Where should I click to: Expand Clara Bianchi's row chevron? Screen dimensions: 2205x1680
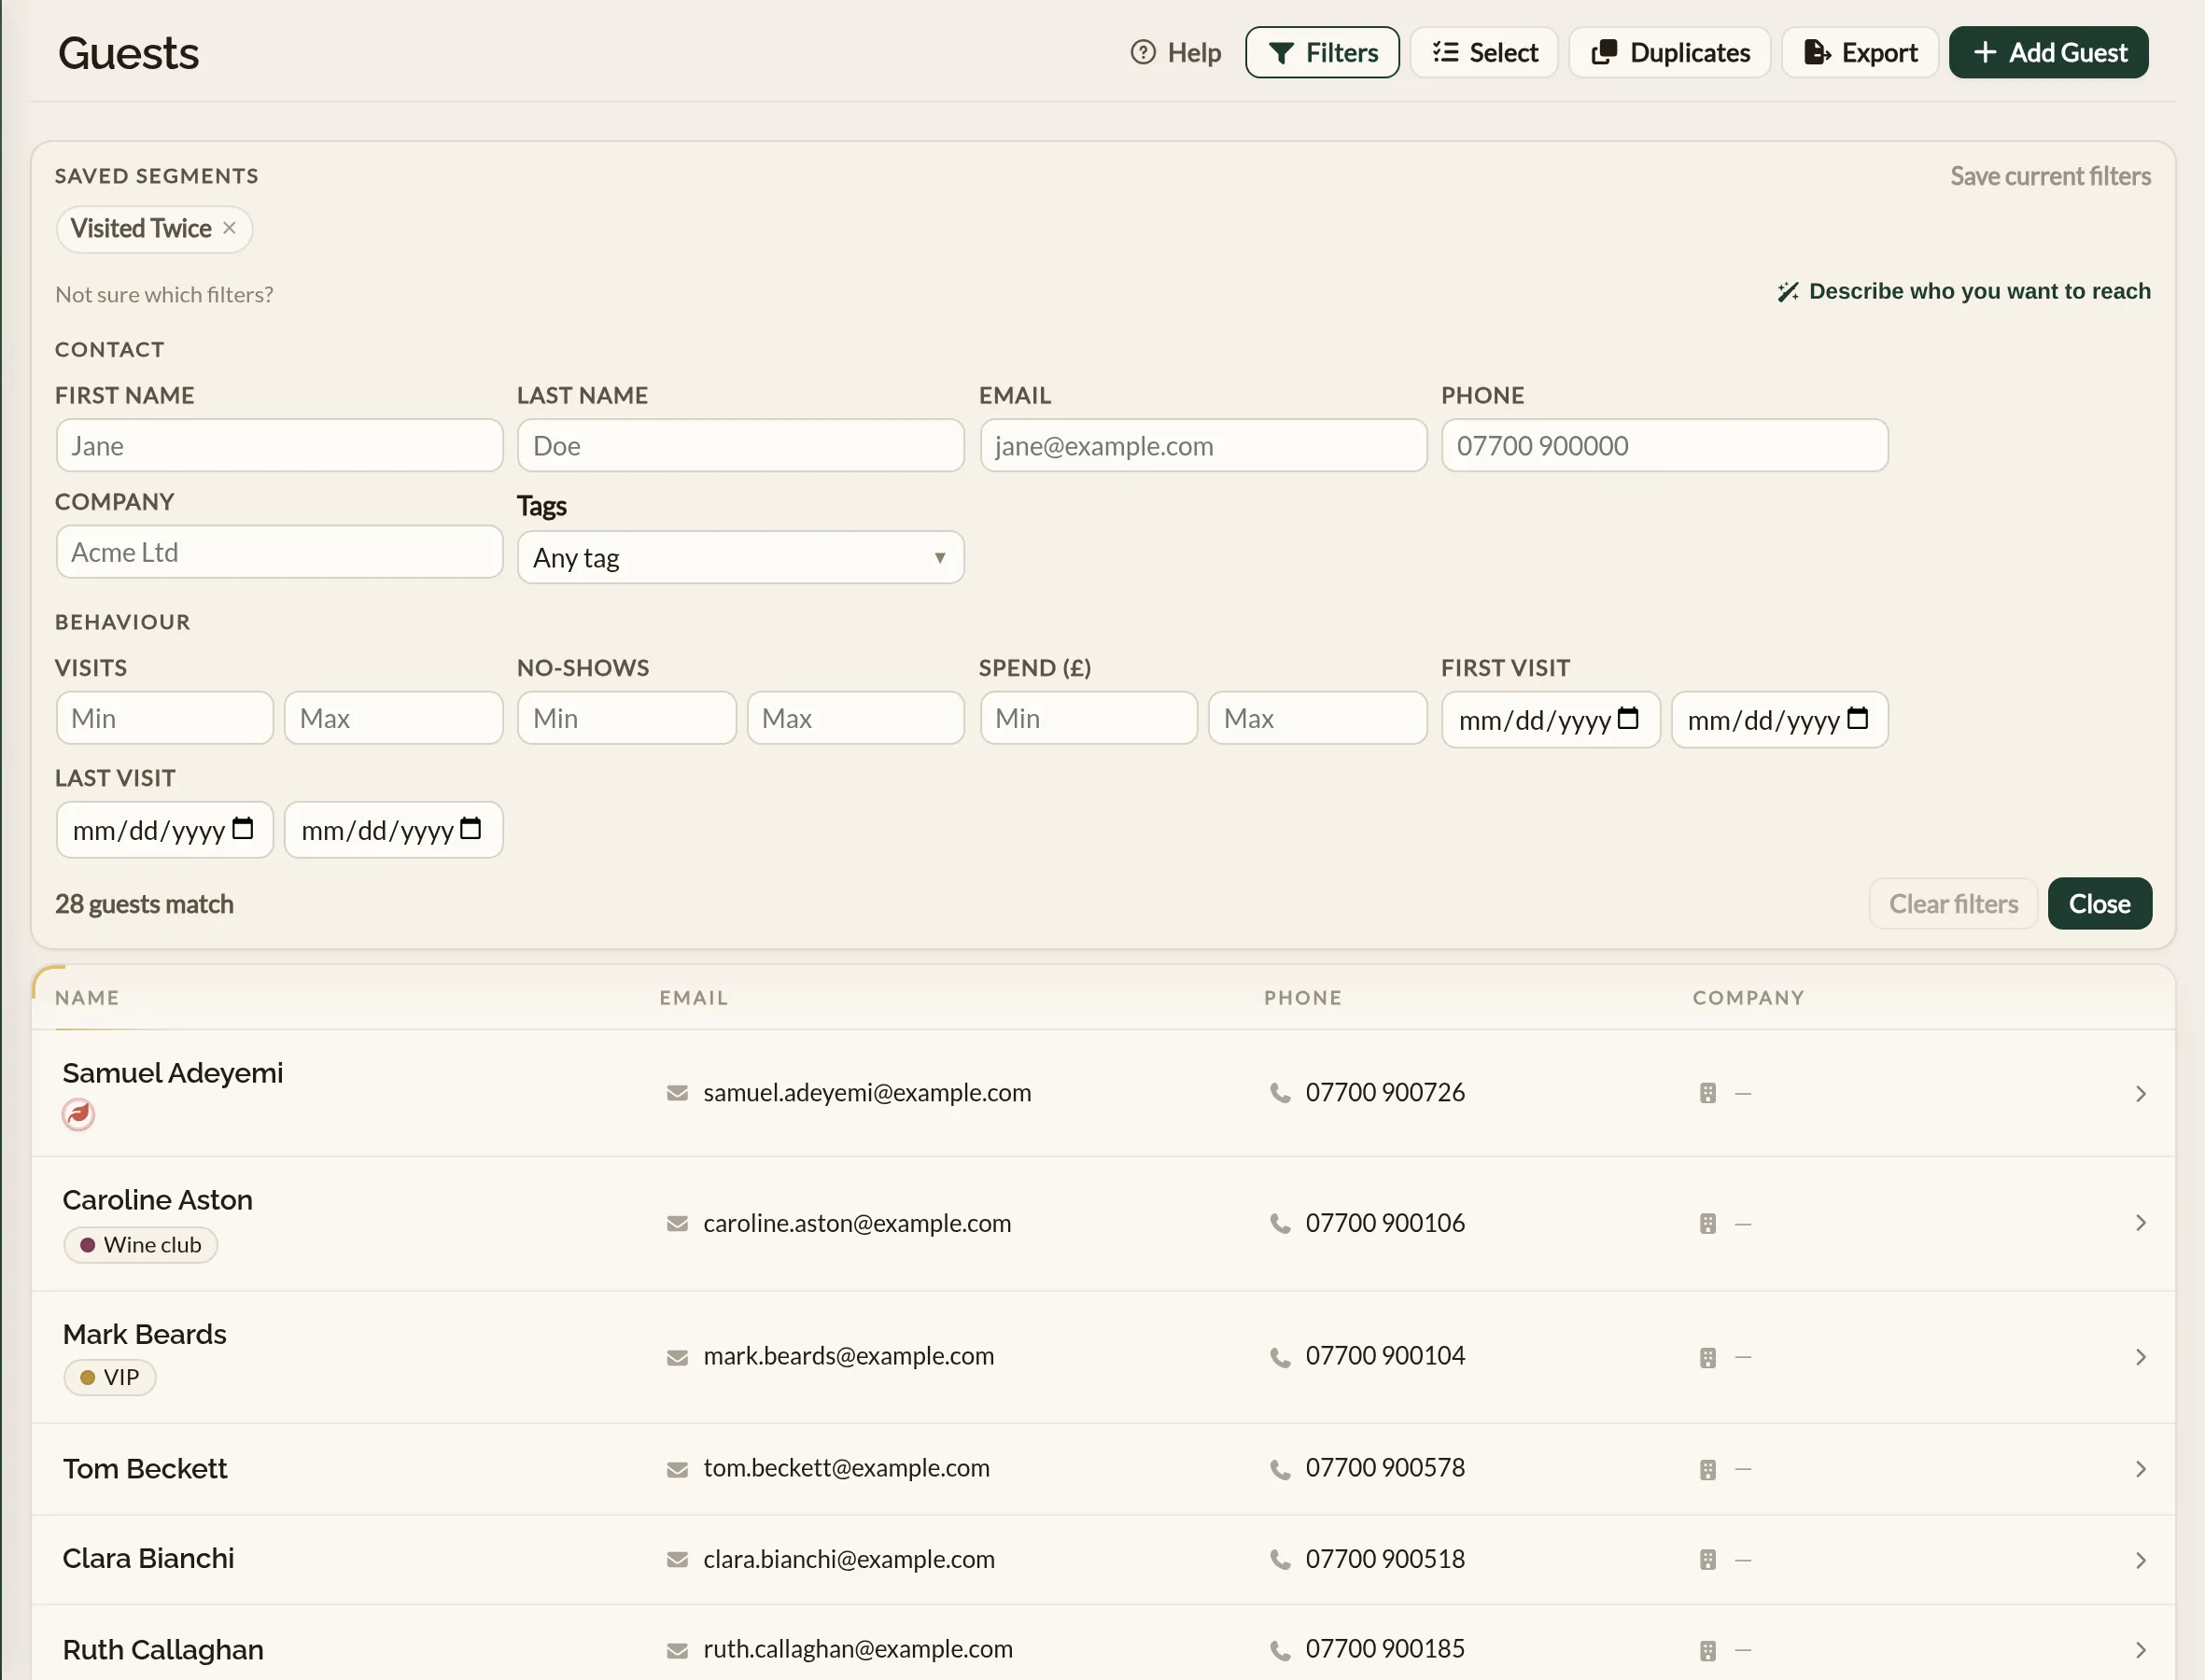click(x=2140, y=1560)
